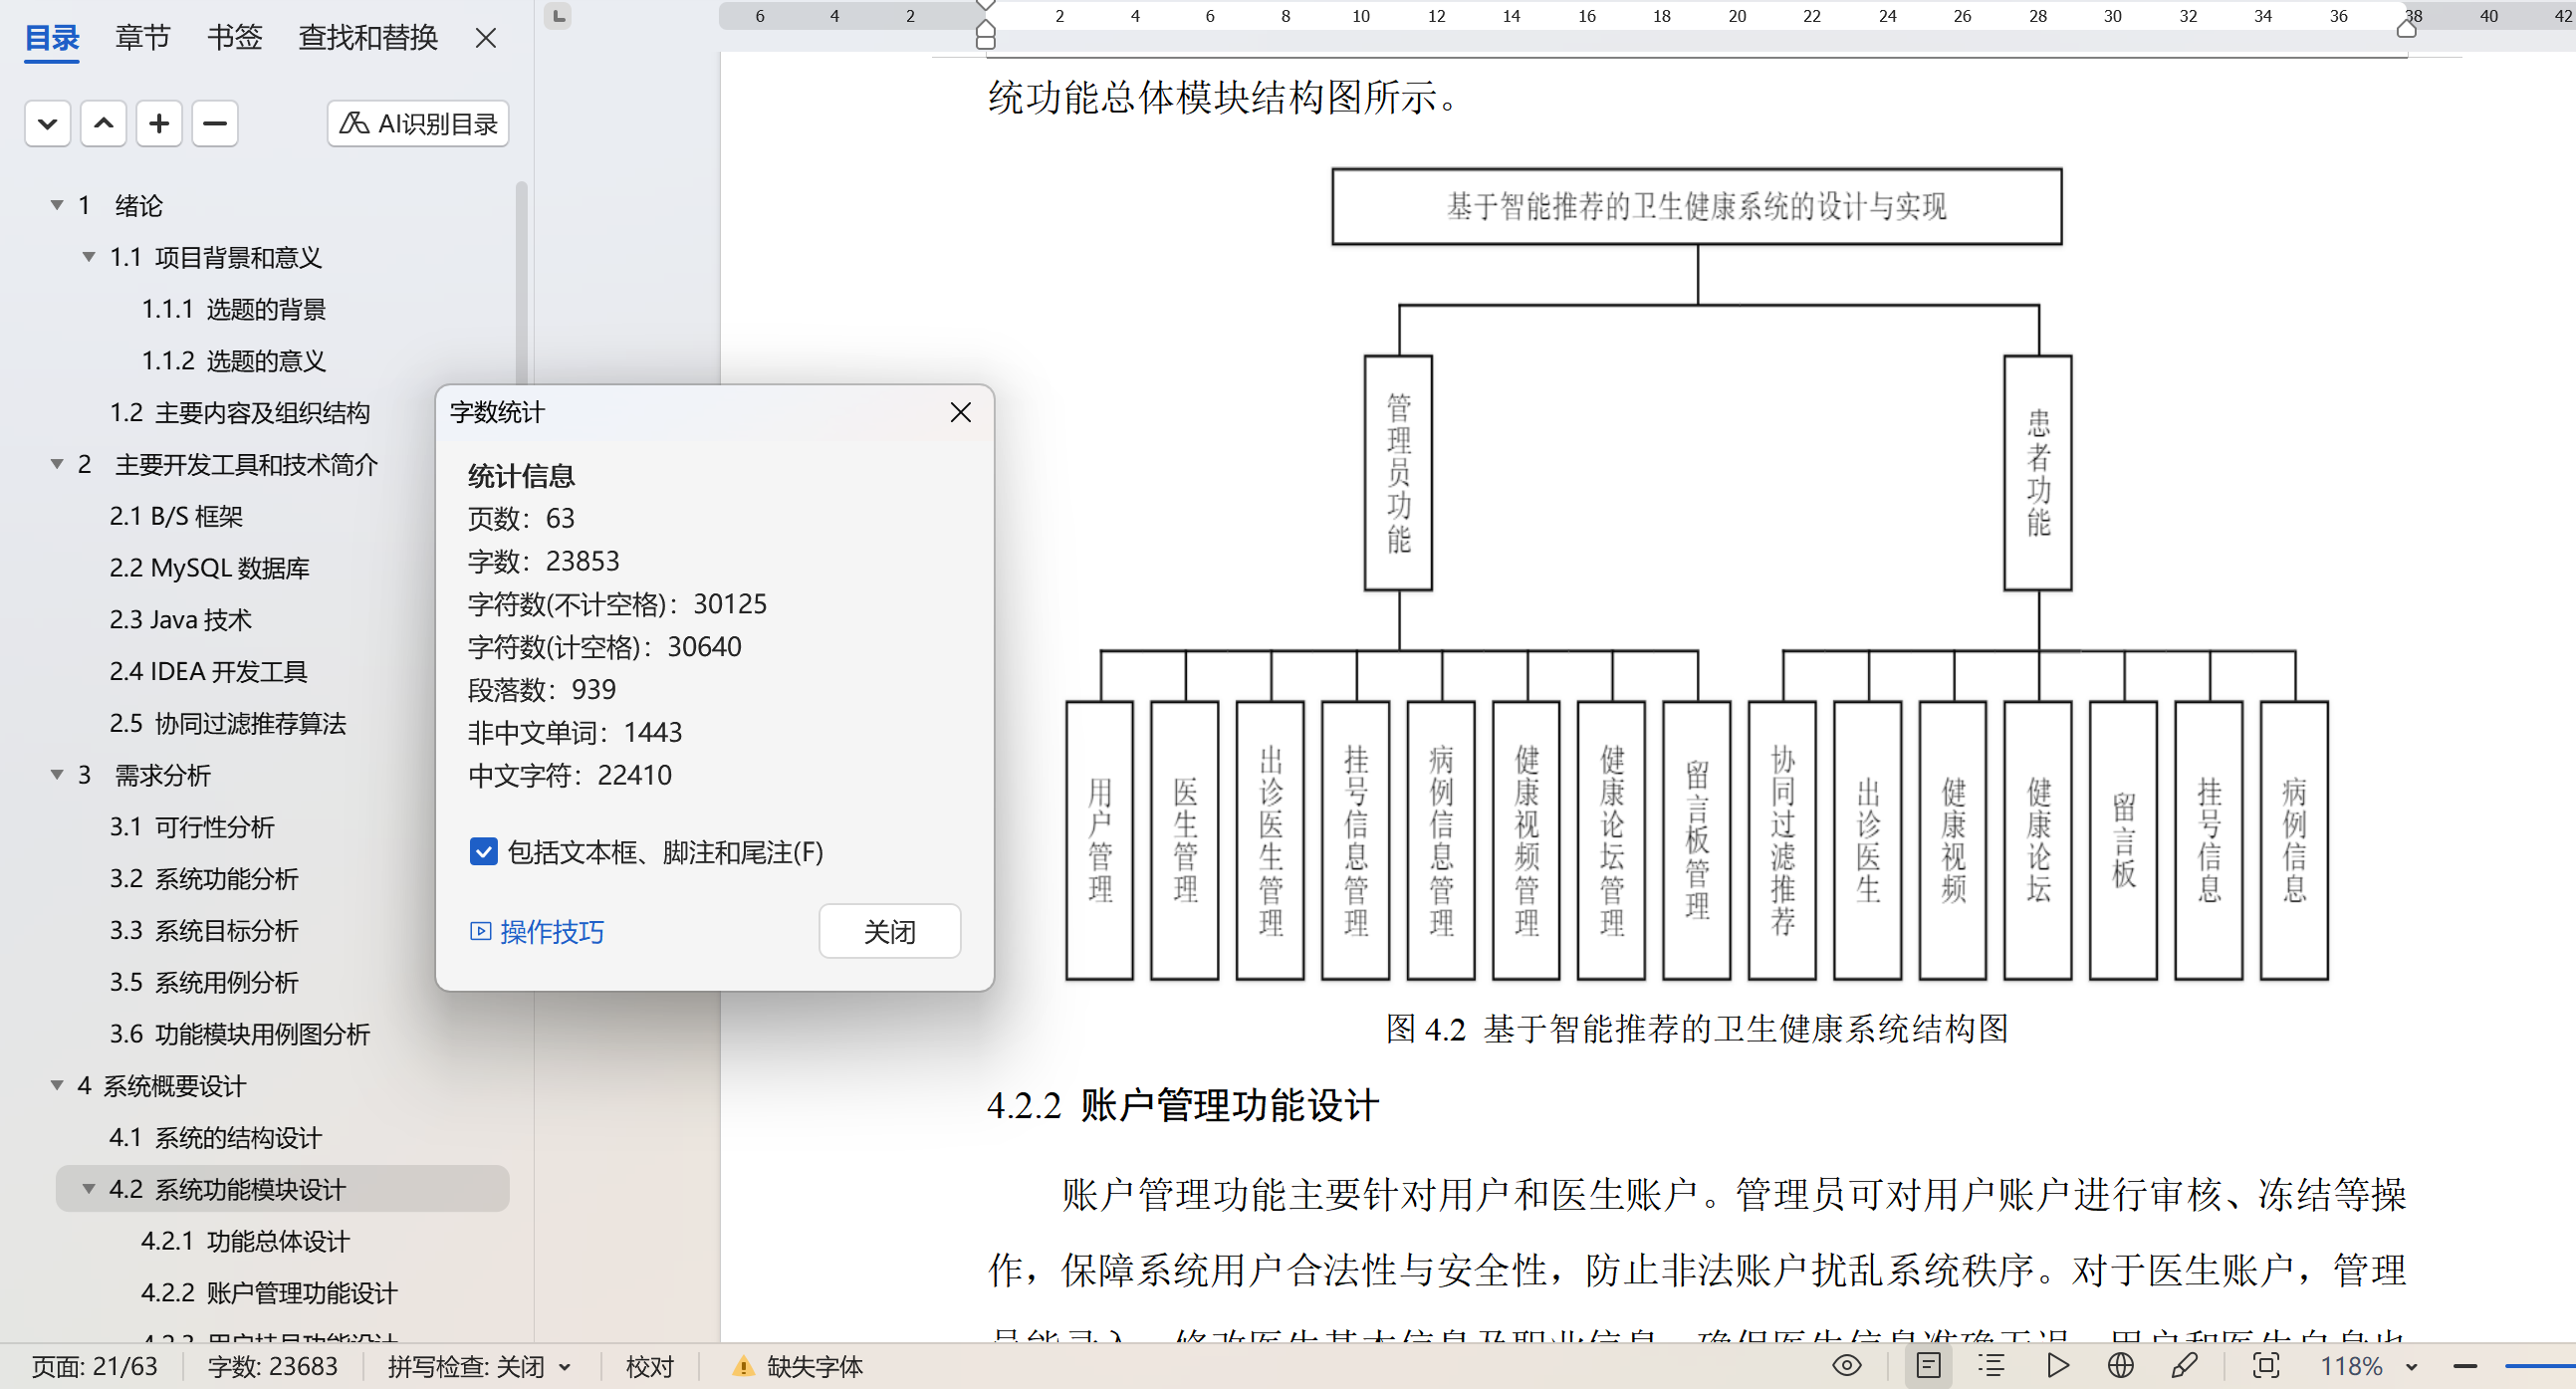Click the reading mode play icon
The width and height of the screenshot is (2576, 1389).
tap(2057, 1365)
